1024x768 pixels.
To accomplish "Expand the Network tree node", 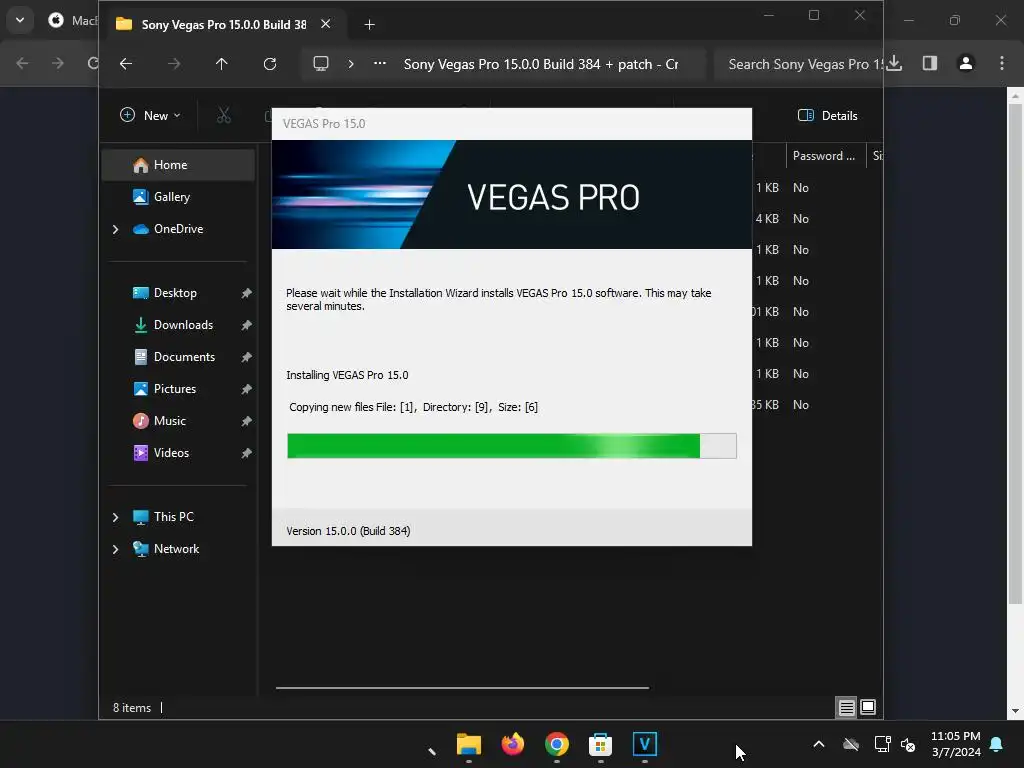I will [116, 549].
